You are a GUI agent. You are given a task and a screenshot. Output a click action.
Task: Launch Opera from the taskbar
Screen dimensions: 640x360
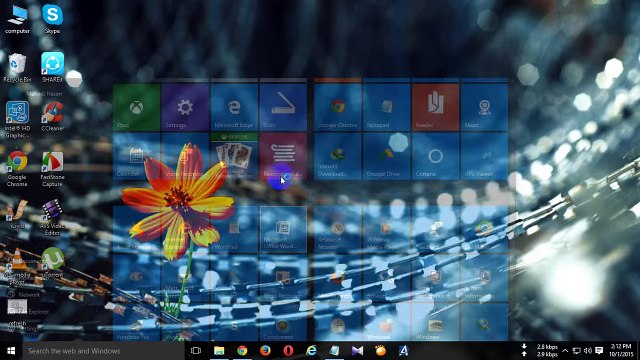click(x=288, y=351)
